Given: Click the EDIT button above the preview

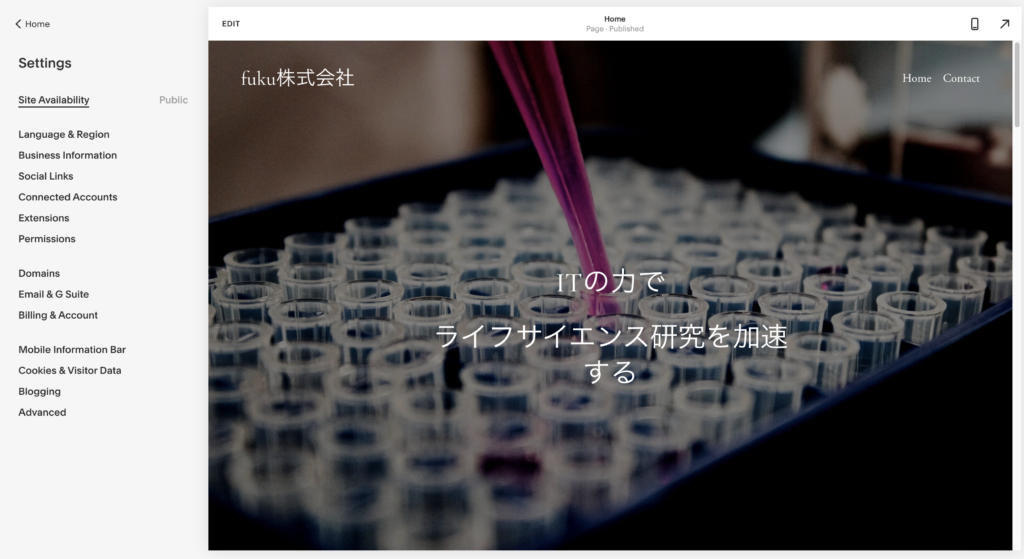Looking at the screenshot, I should [x=231, y=24].
